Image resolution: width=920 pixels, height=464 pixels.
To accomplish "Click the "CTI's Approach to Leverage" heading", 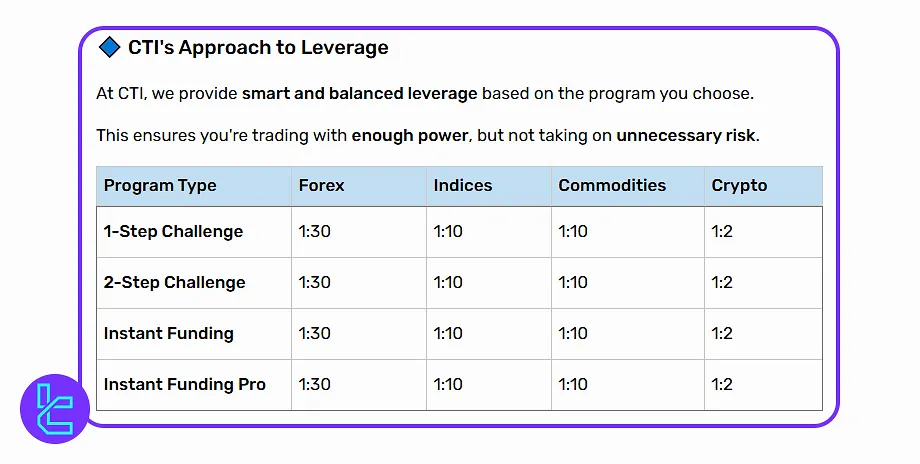I will [x=258, y=47].
